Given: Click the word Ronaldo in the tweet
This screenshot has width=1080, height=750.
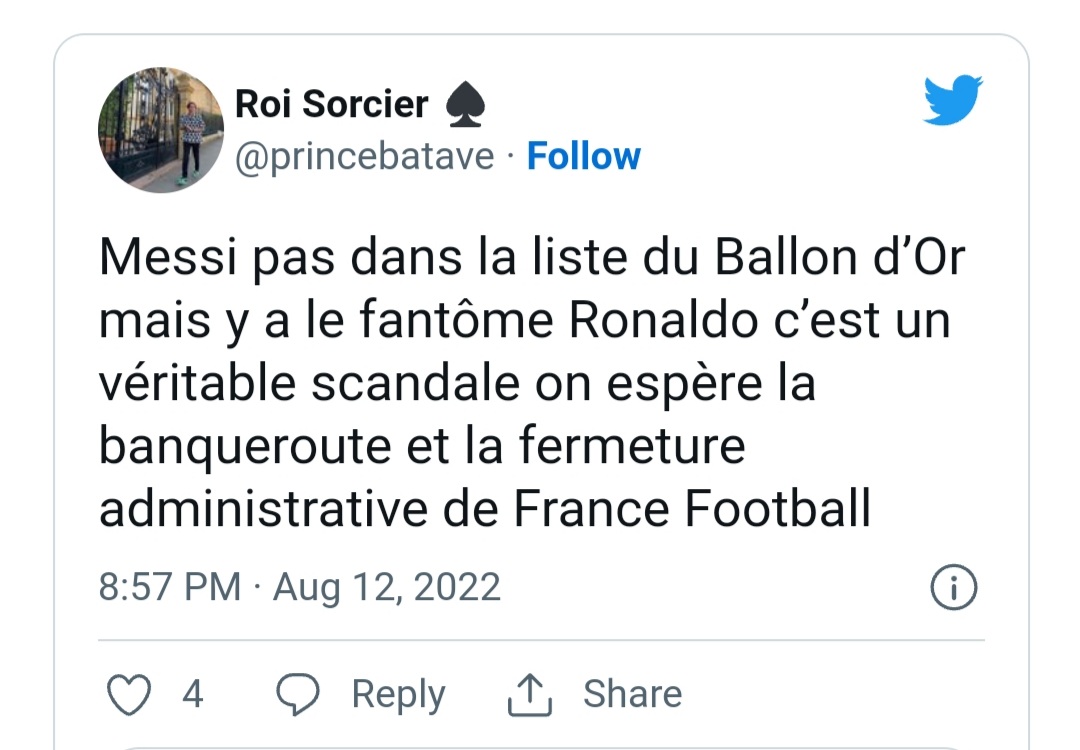Looking at the screenshot, I should (664, 321).
